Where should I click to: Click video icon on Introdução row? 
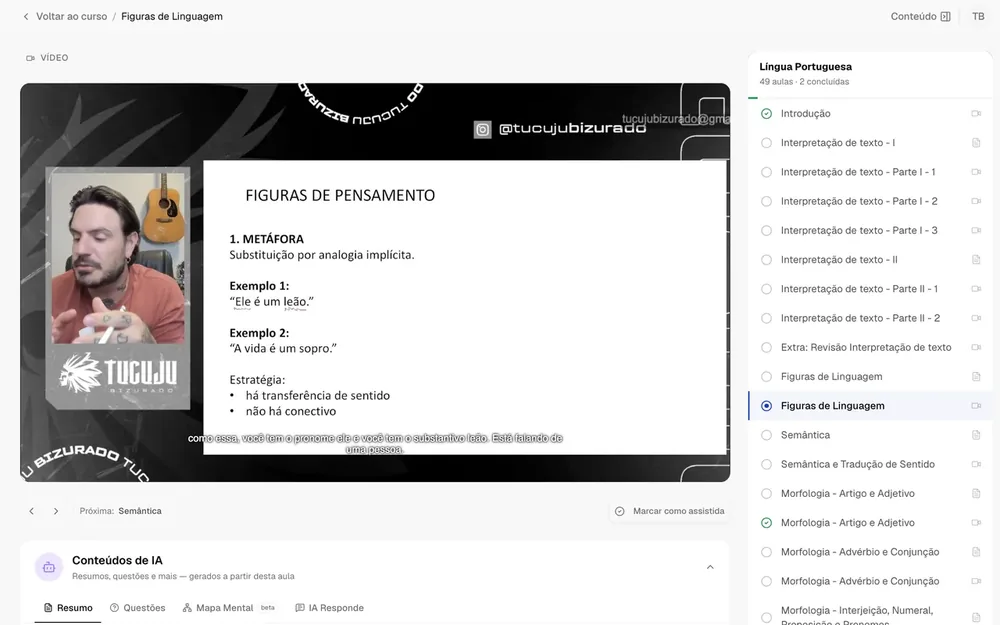[x=976, y=114]
